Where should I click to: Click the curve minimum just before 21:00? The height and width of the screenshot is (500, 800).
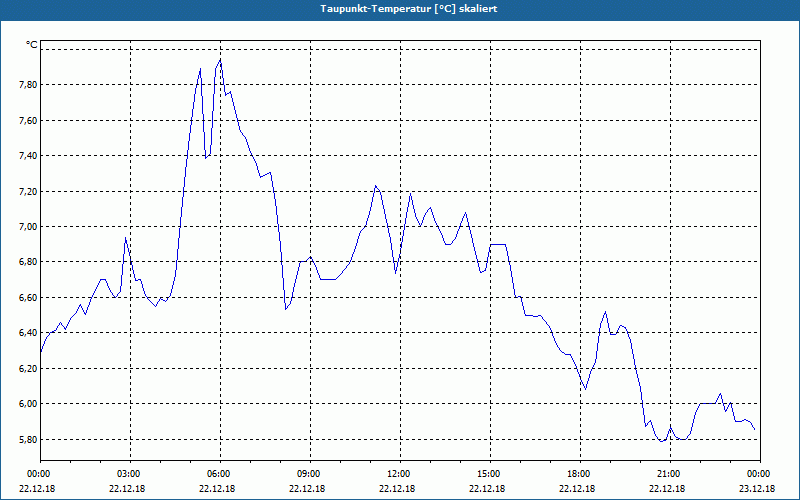pos(662,441)
